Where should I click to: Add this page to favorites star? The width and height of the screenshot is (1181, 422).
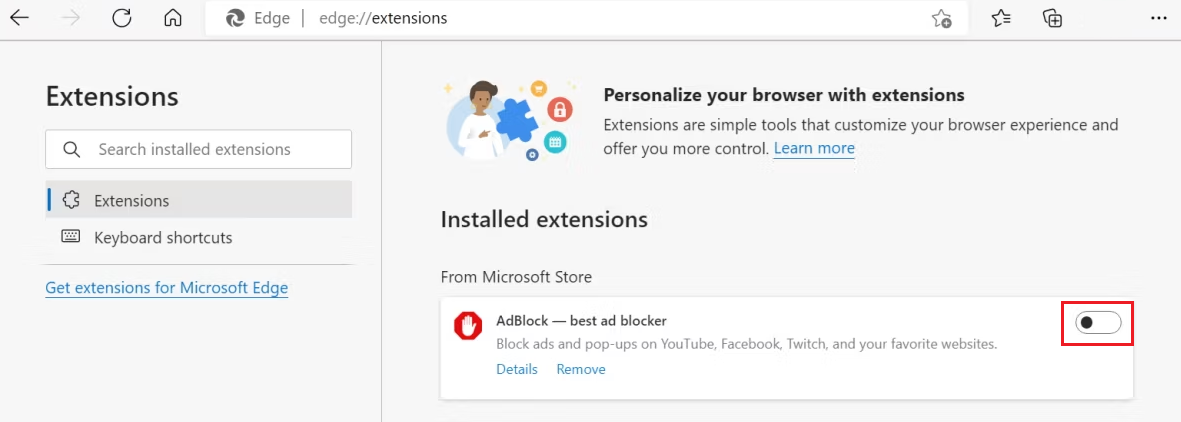(941, 18)
